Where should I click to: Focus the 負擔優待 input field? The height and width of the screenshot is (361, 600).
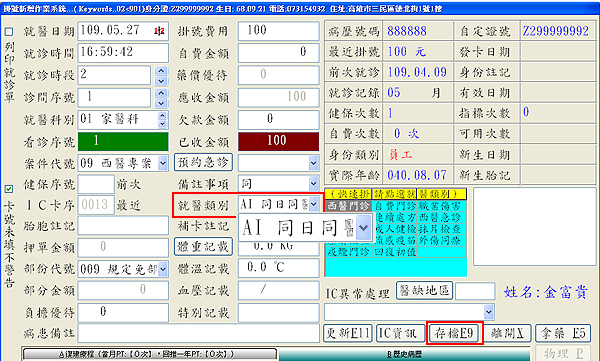click(123, 312)
